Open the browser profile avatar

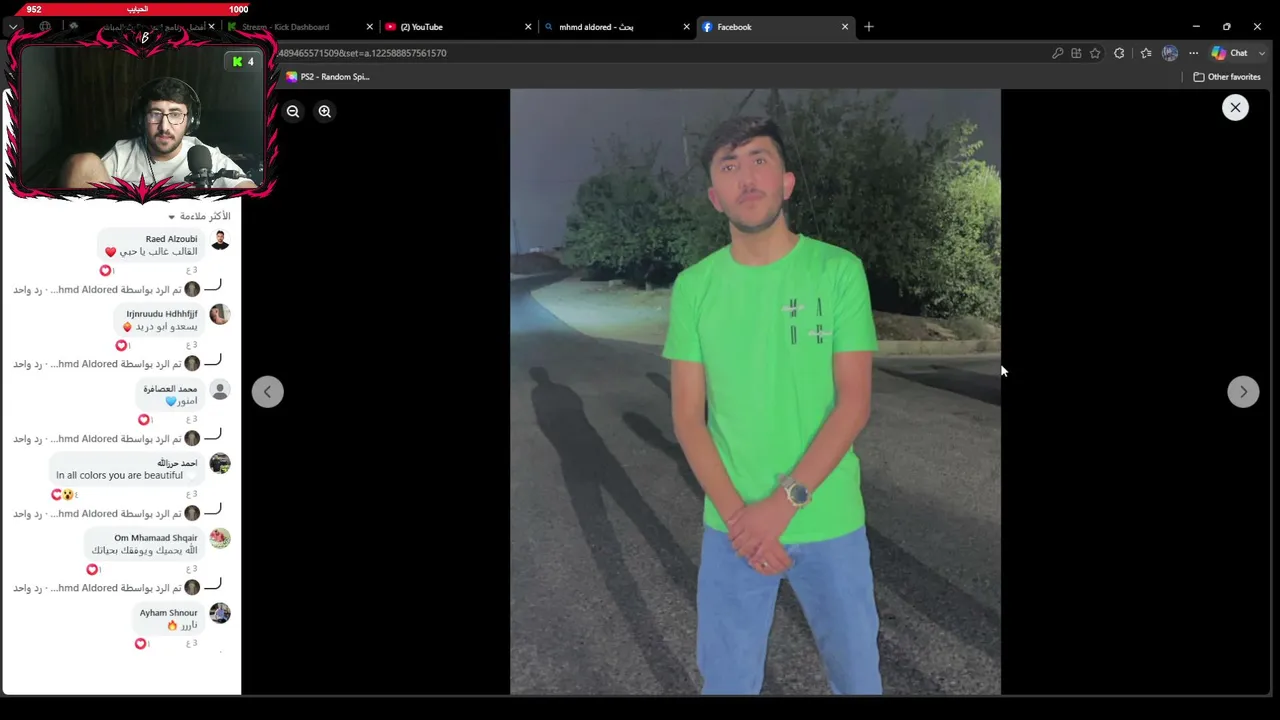tap(1170, 53)
